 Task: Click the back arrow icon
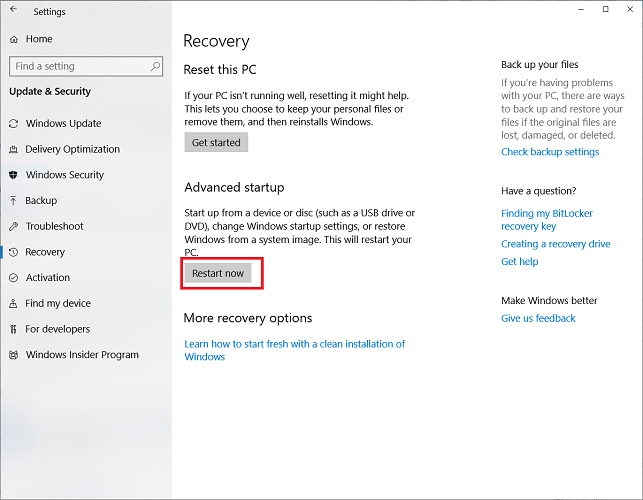click(13, 11)
